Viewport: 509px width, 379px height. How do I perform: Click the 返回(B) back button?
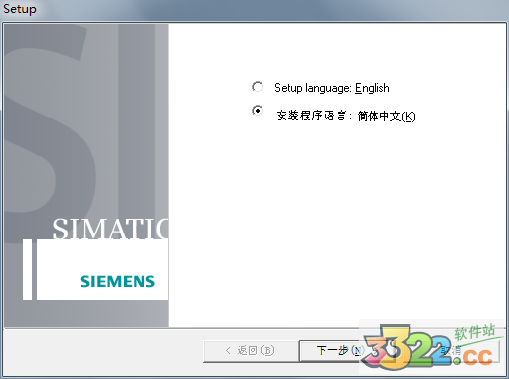(251, 351)
